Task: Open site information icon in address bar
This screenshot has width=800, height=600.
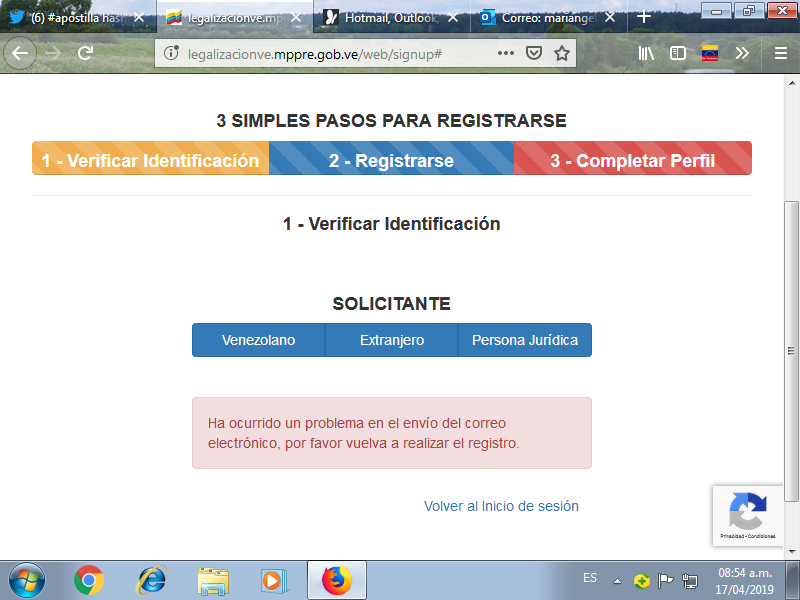Action: (171, 53)
